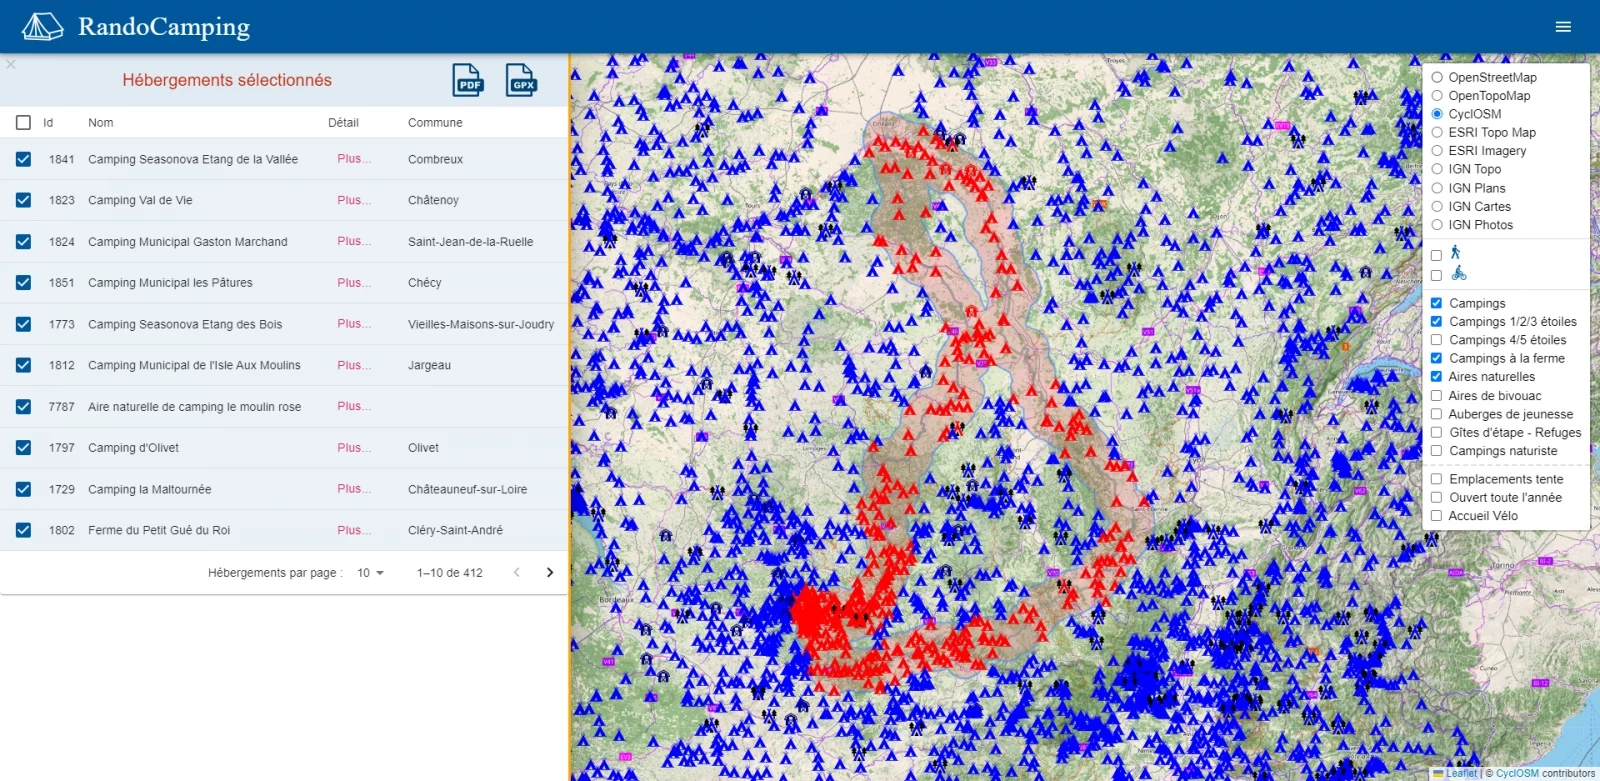
Task: Enable the cycling routes layer checkbox
Action: [1436, 275]
